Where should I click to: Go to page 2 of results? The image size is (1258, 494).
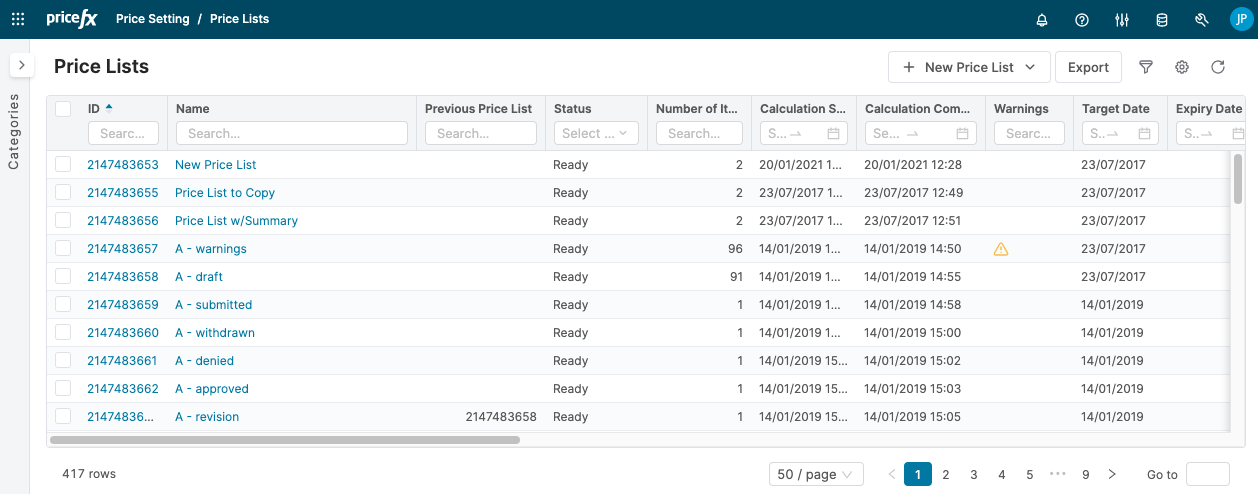pos(945,474)
